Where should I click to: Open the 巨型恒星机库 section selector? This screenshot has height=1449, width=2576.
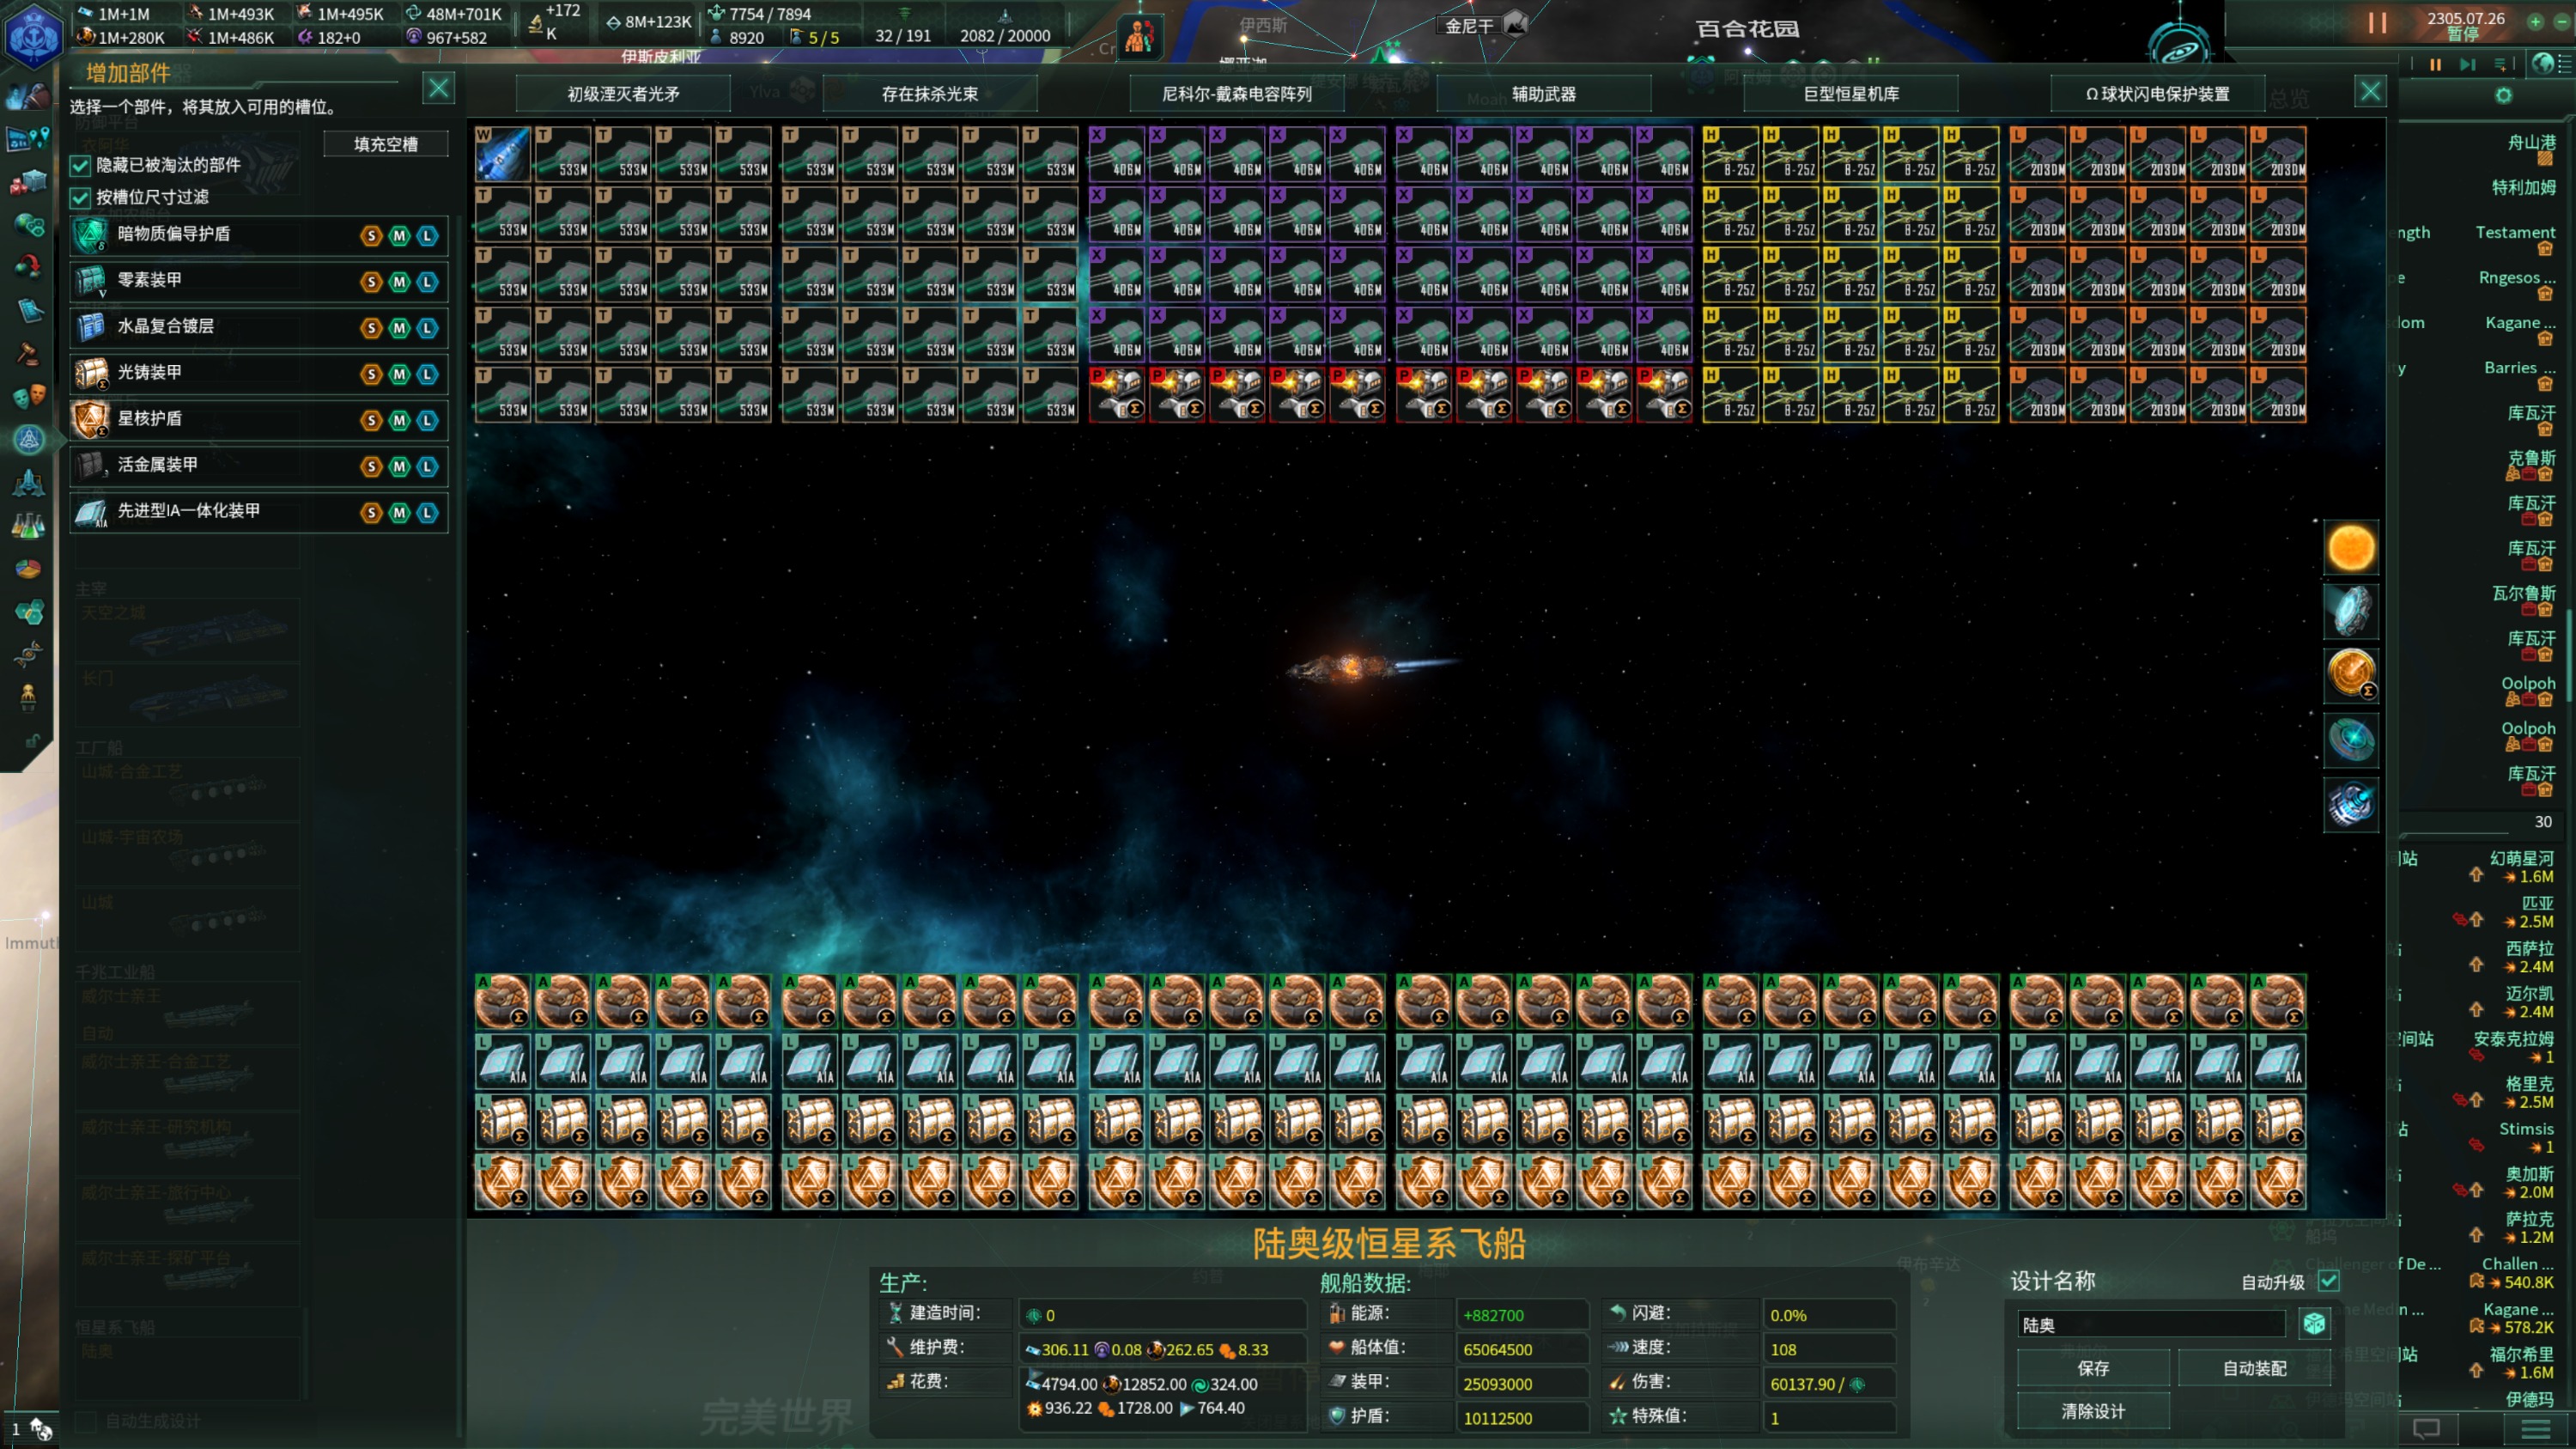click(1851, 93)
